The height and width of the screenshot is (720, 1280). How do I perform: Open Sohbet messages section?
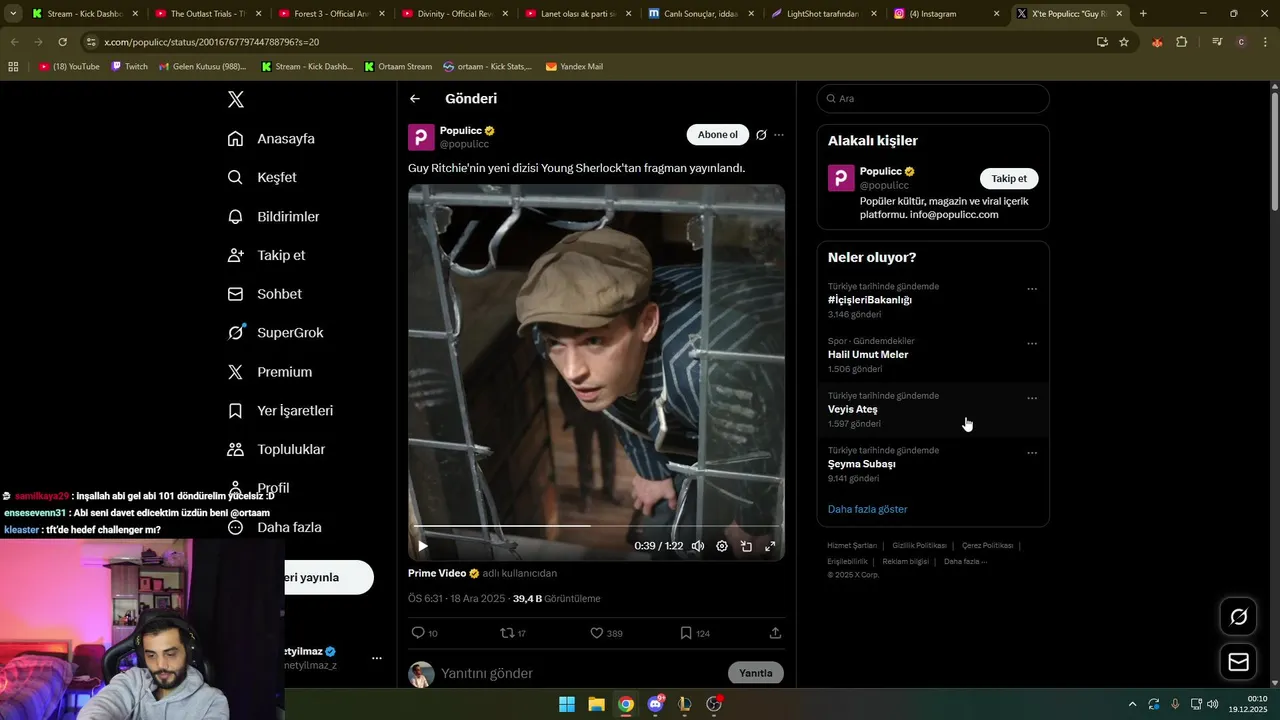click(x=265, y=294)
